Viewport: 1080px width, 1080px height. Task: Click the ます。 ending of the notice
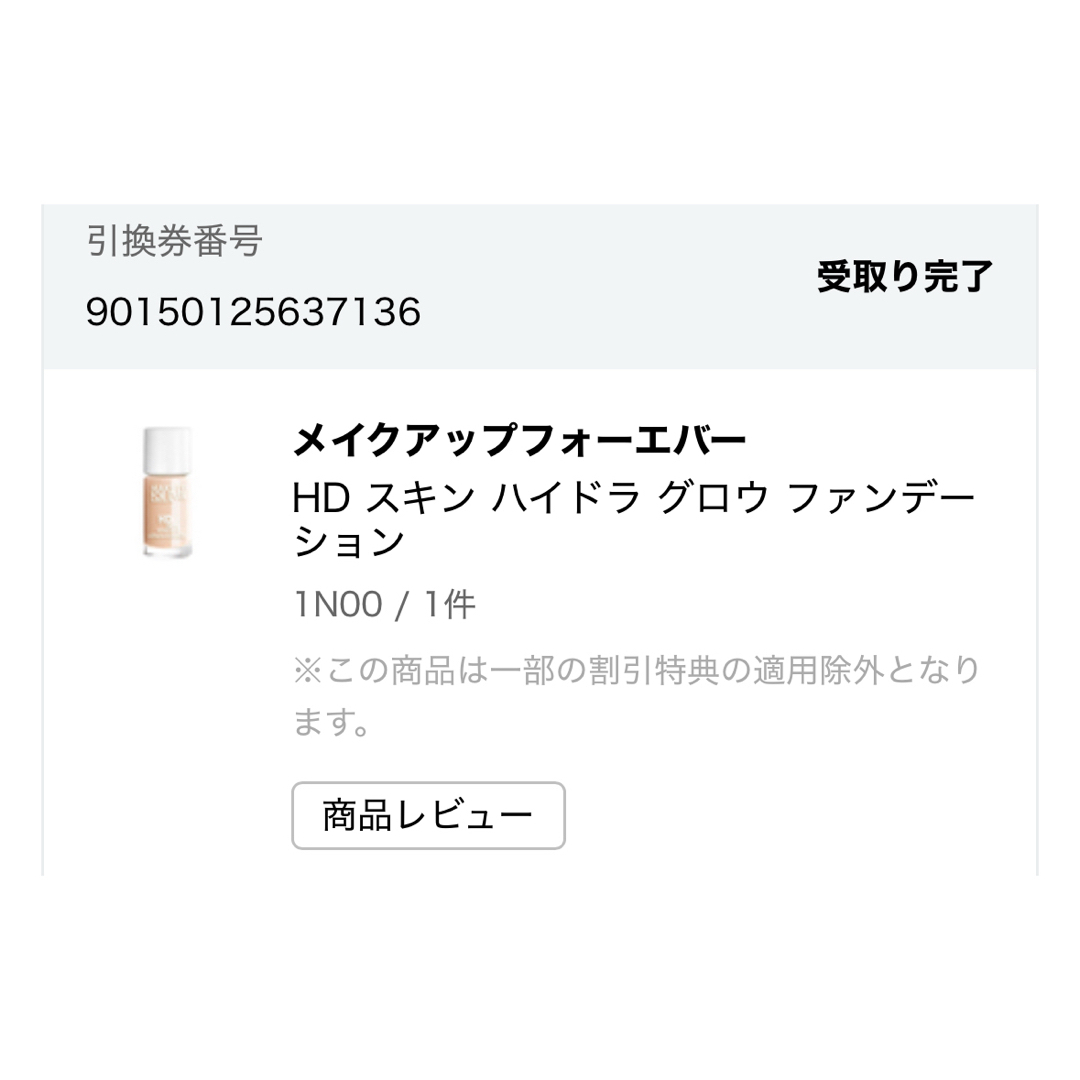(x=332, y=723)
